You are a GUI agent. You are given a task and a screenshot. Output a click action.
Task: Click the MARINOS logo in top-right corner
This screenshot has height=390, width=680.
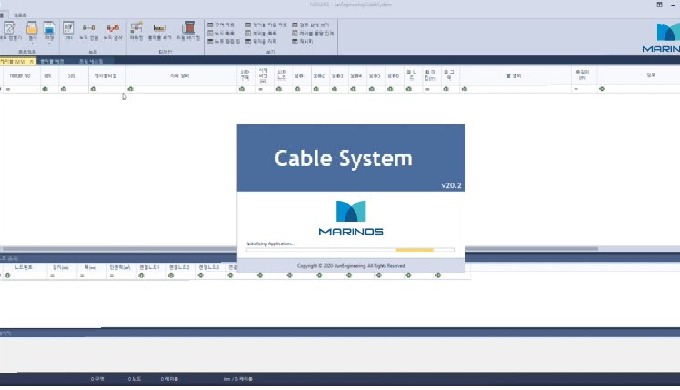[661, 38]
